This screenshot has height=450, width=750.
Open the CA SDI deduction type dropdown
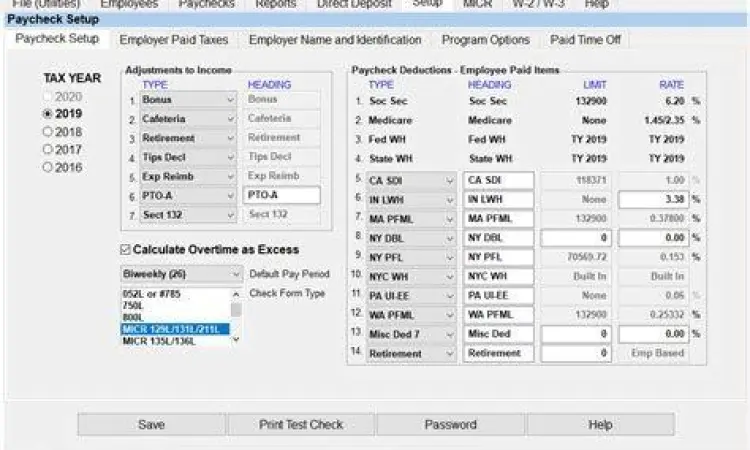(411, 180)
